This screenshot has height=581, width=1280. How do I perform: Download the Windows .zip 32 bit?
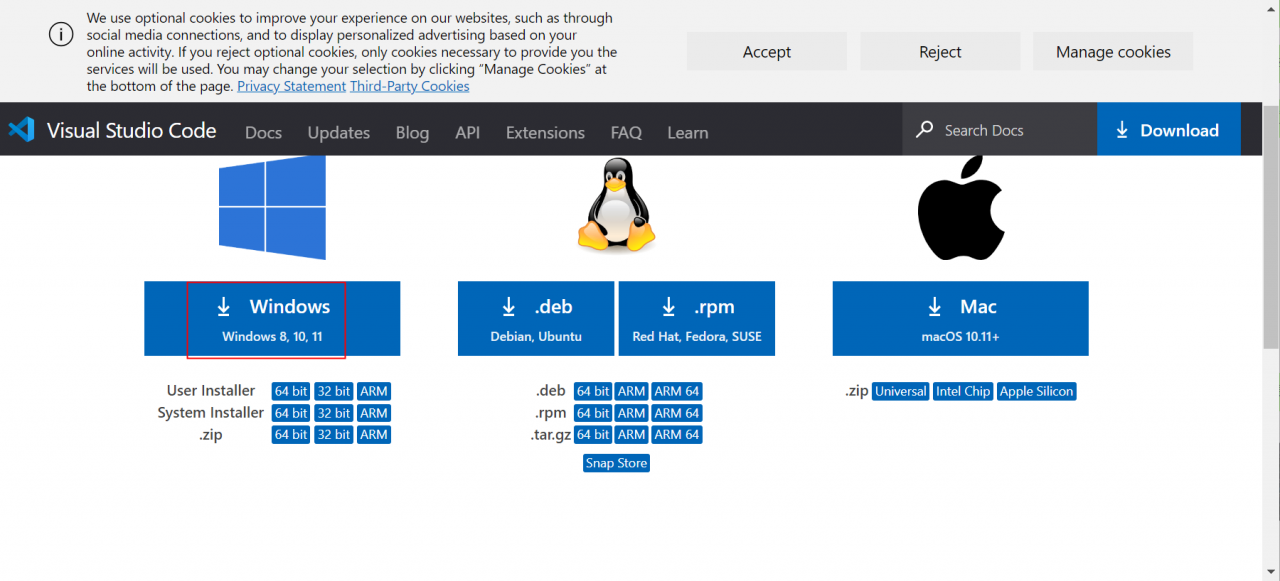[x=333, y=435]
